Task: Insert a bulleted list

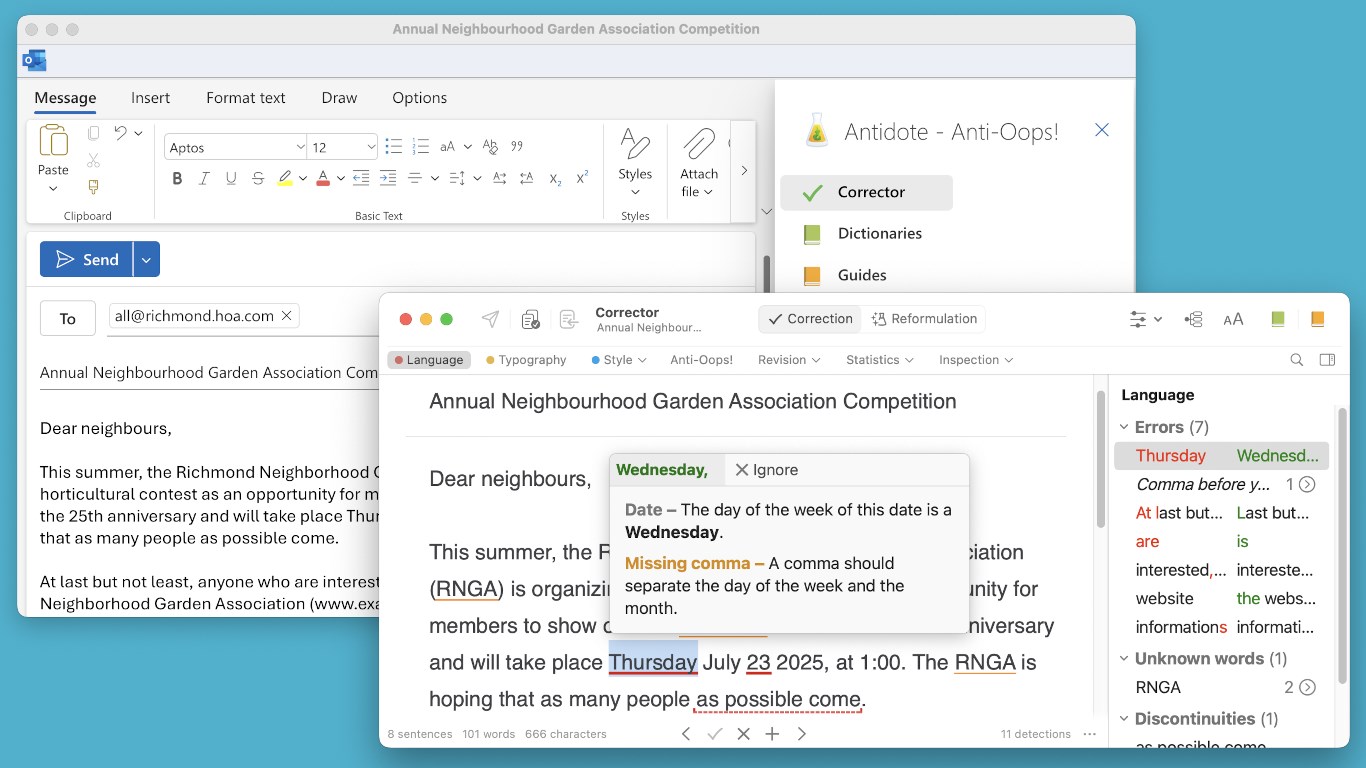Action: 393,147
